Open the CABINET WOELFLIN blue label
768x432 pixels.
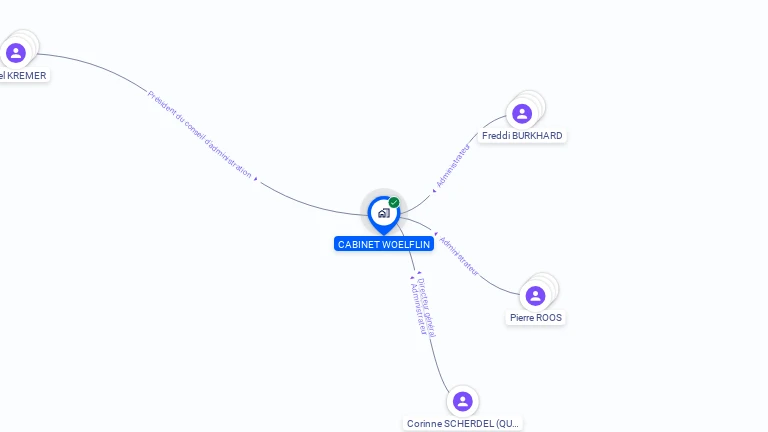(x=384, y=244)
